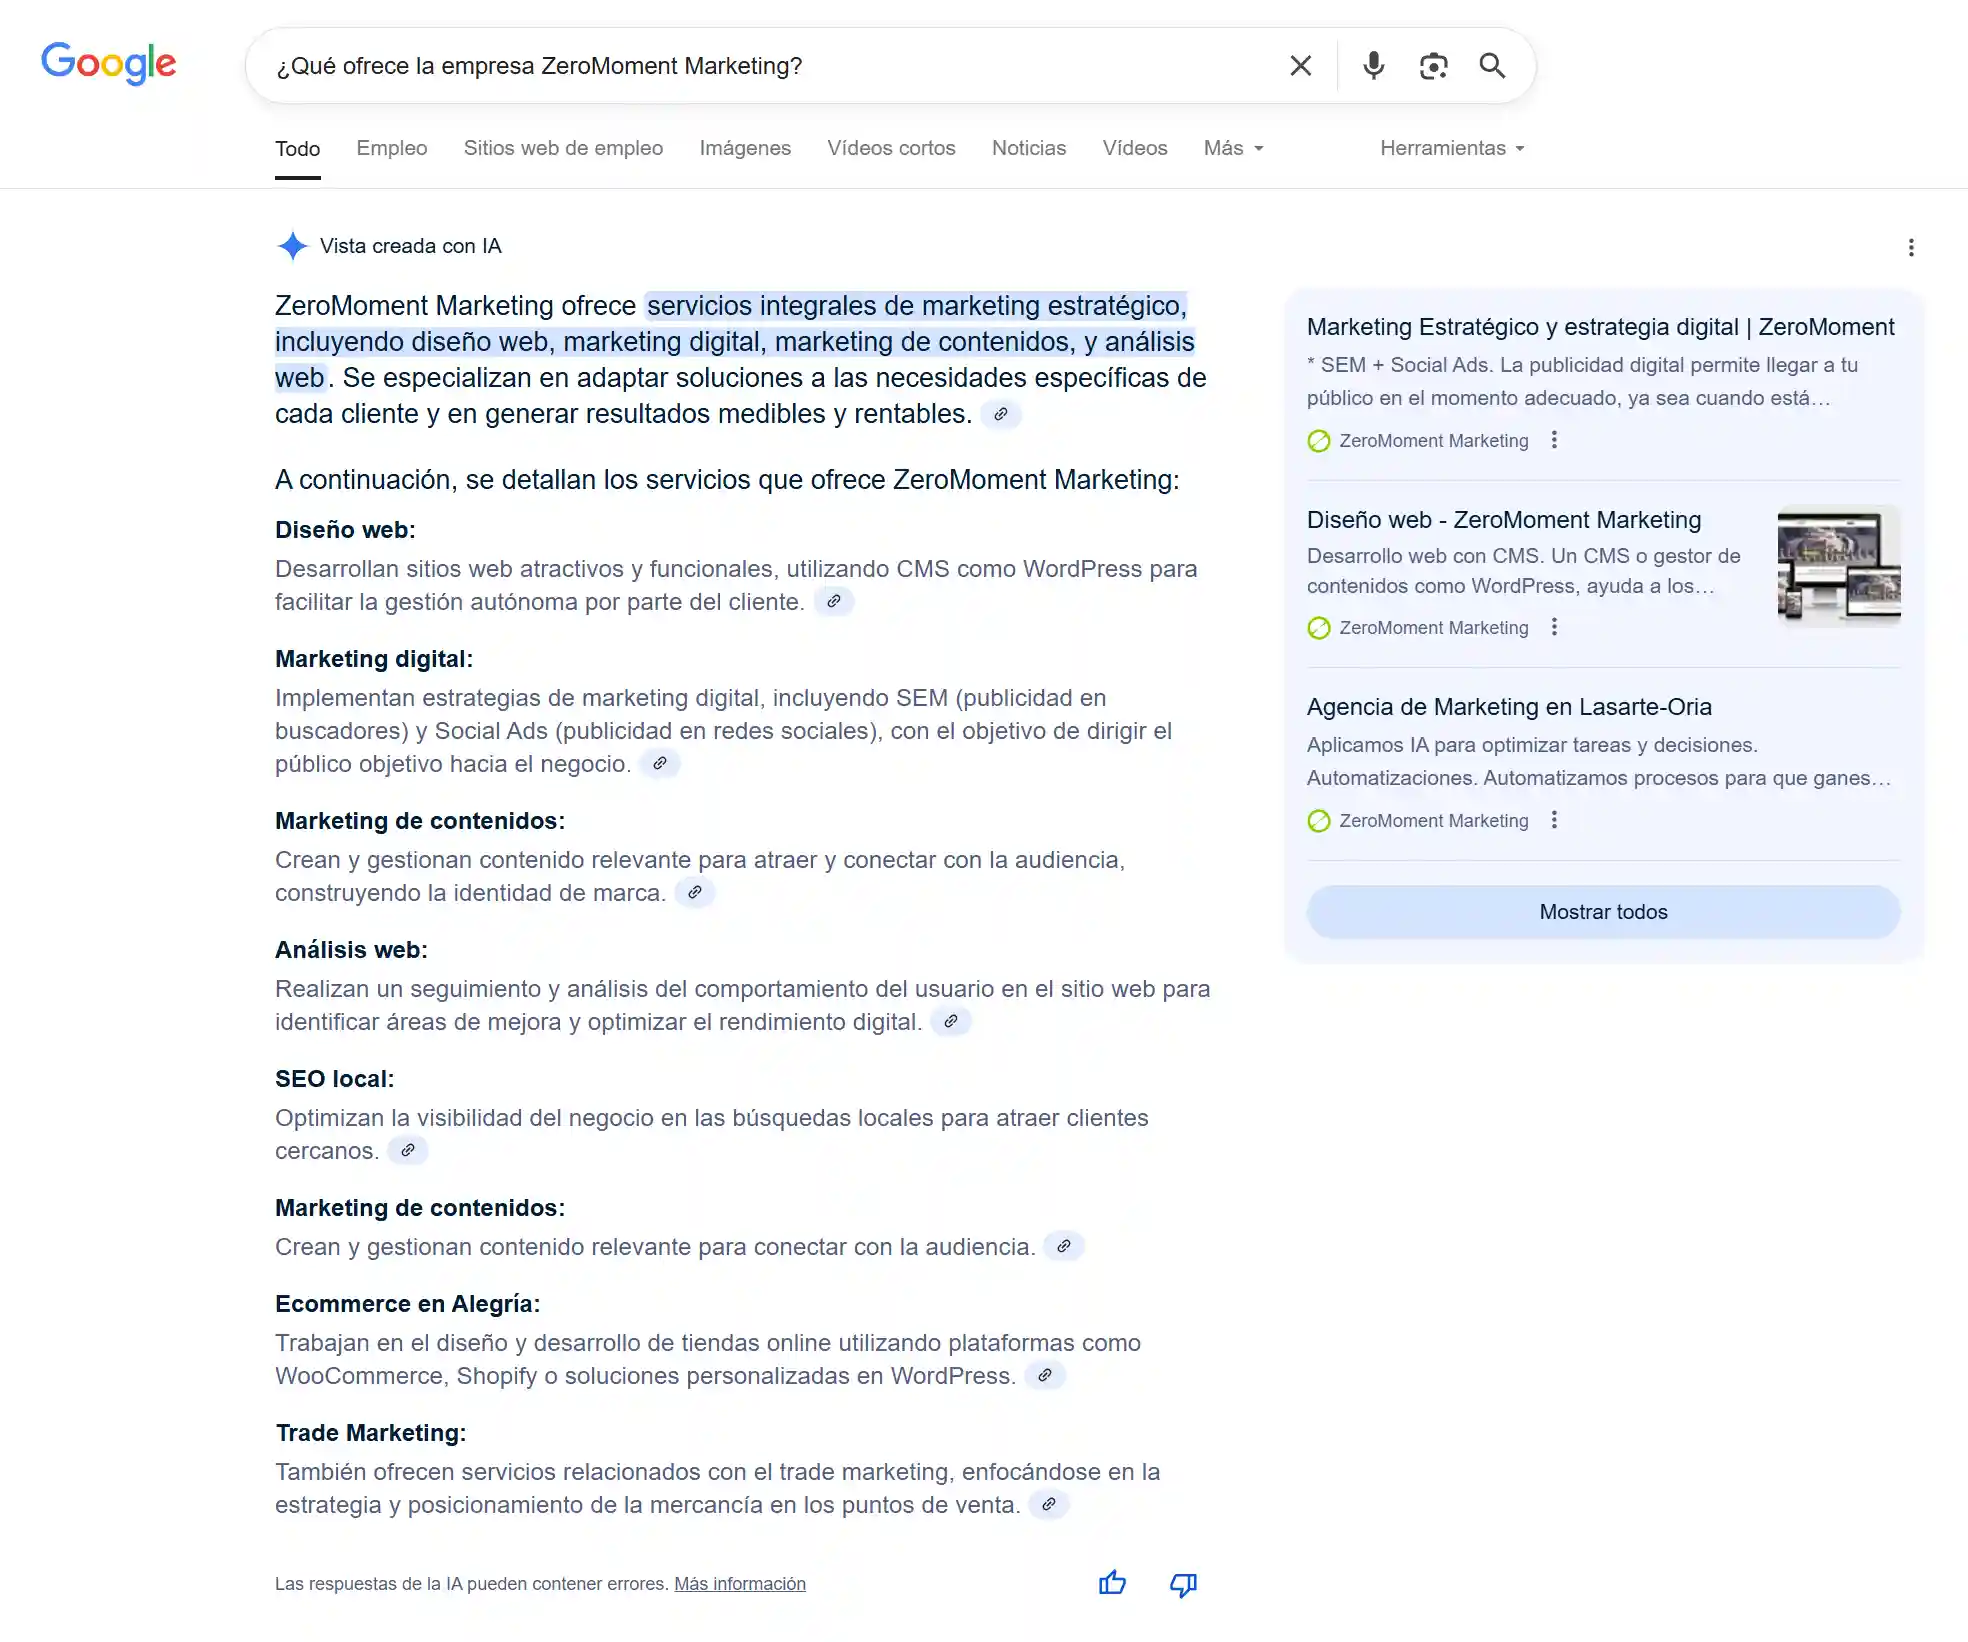This screenshot has width=1968, height=1642.
Task: Expand the Más dropdown menu
Action: 1233,148
